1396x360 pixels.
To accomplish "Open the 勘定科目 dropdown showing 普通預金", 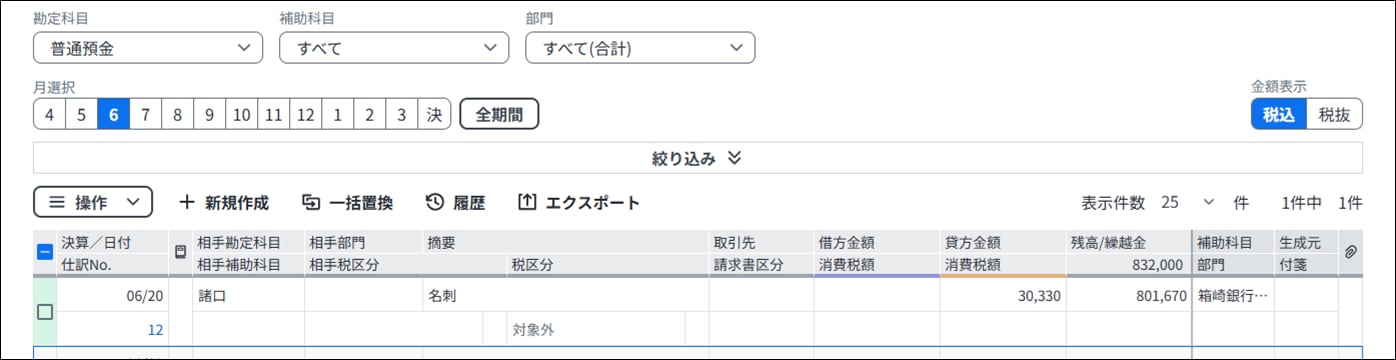I will 148,47.
